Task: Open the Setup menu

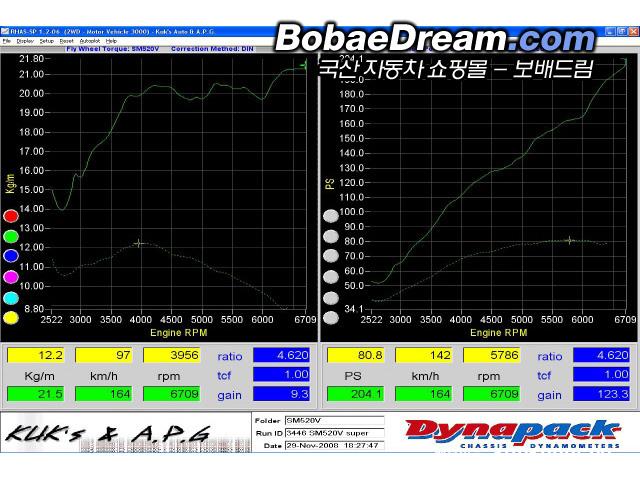Action: tap(47, 41)
